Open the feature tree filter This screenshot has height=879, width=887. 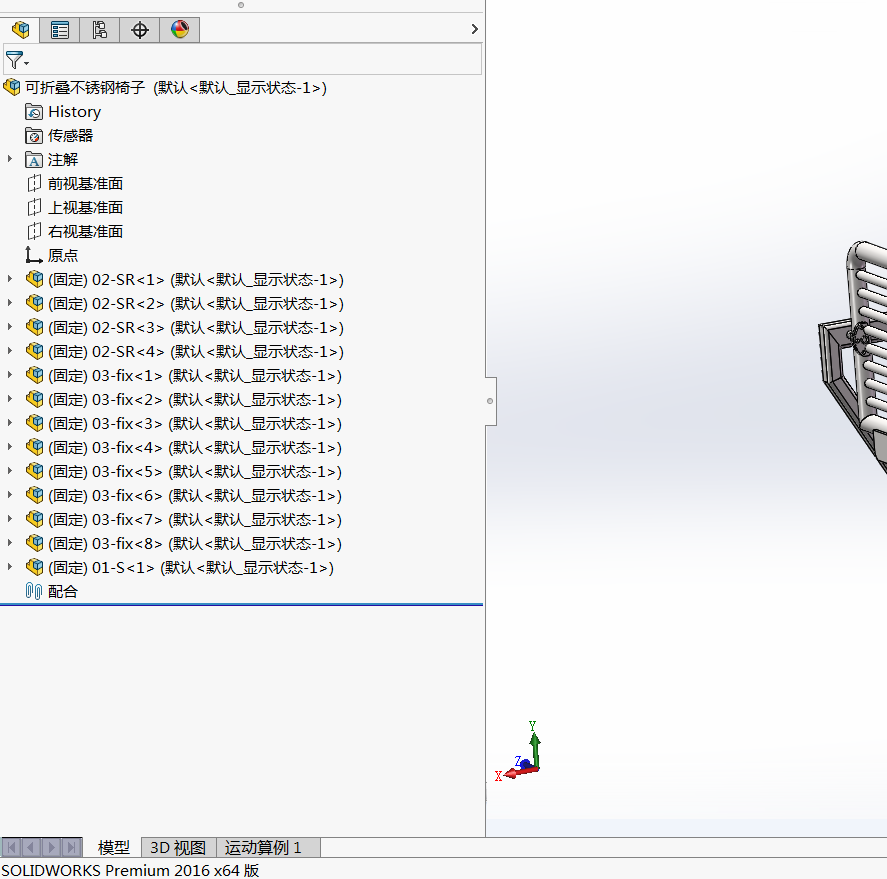[x=16, y=60]
